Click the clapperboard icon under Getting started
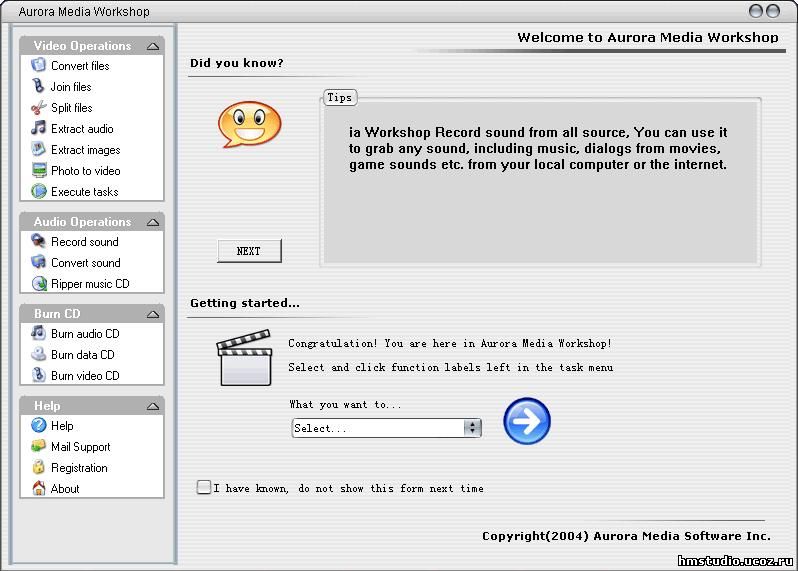 tap(245, 358)
